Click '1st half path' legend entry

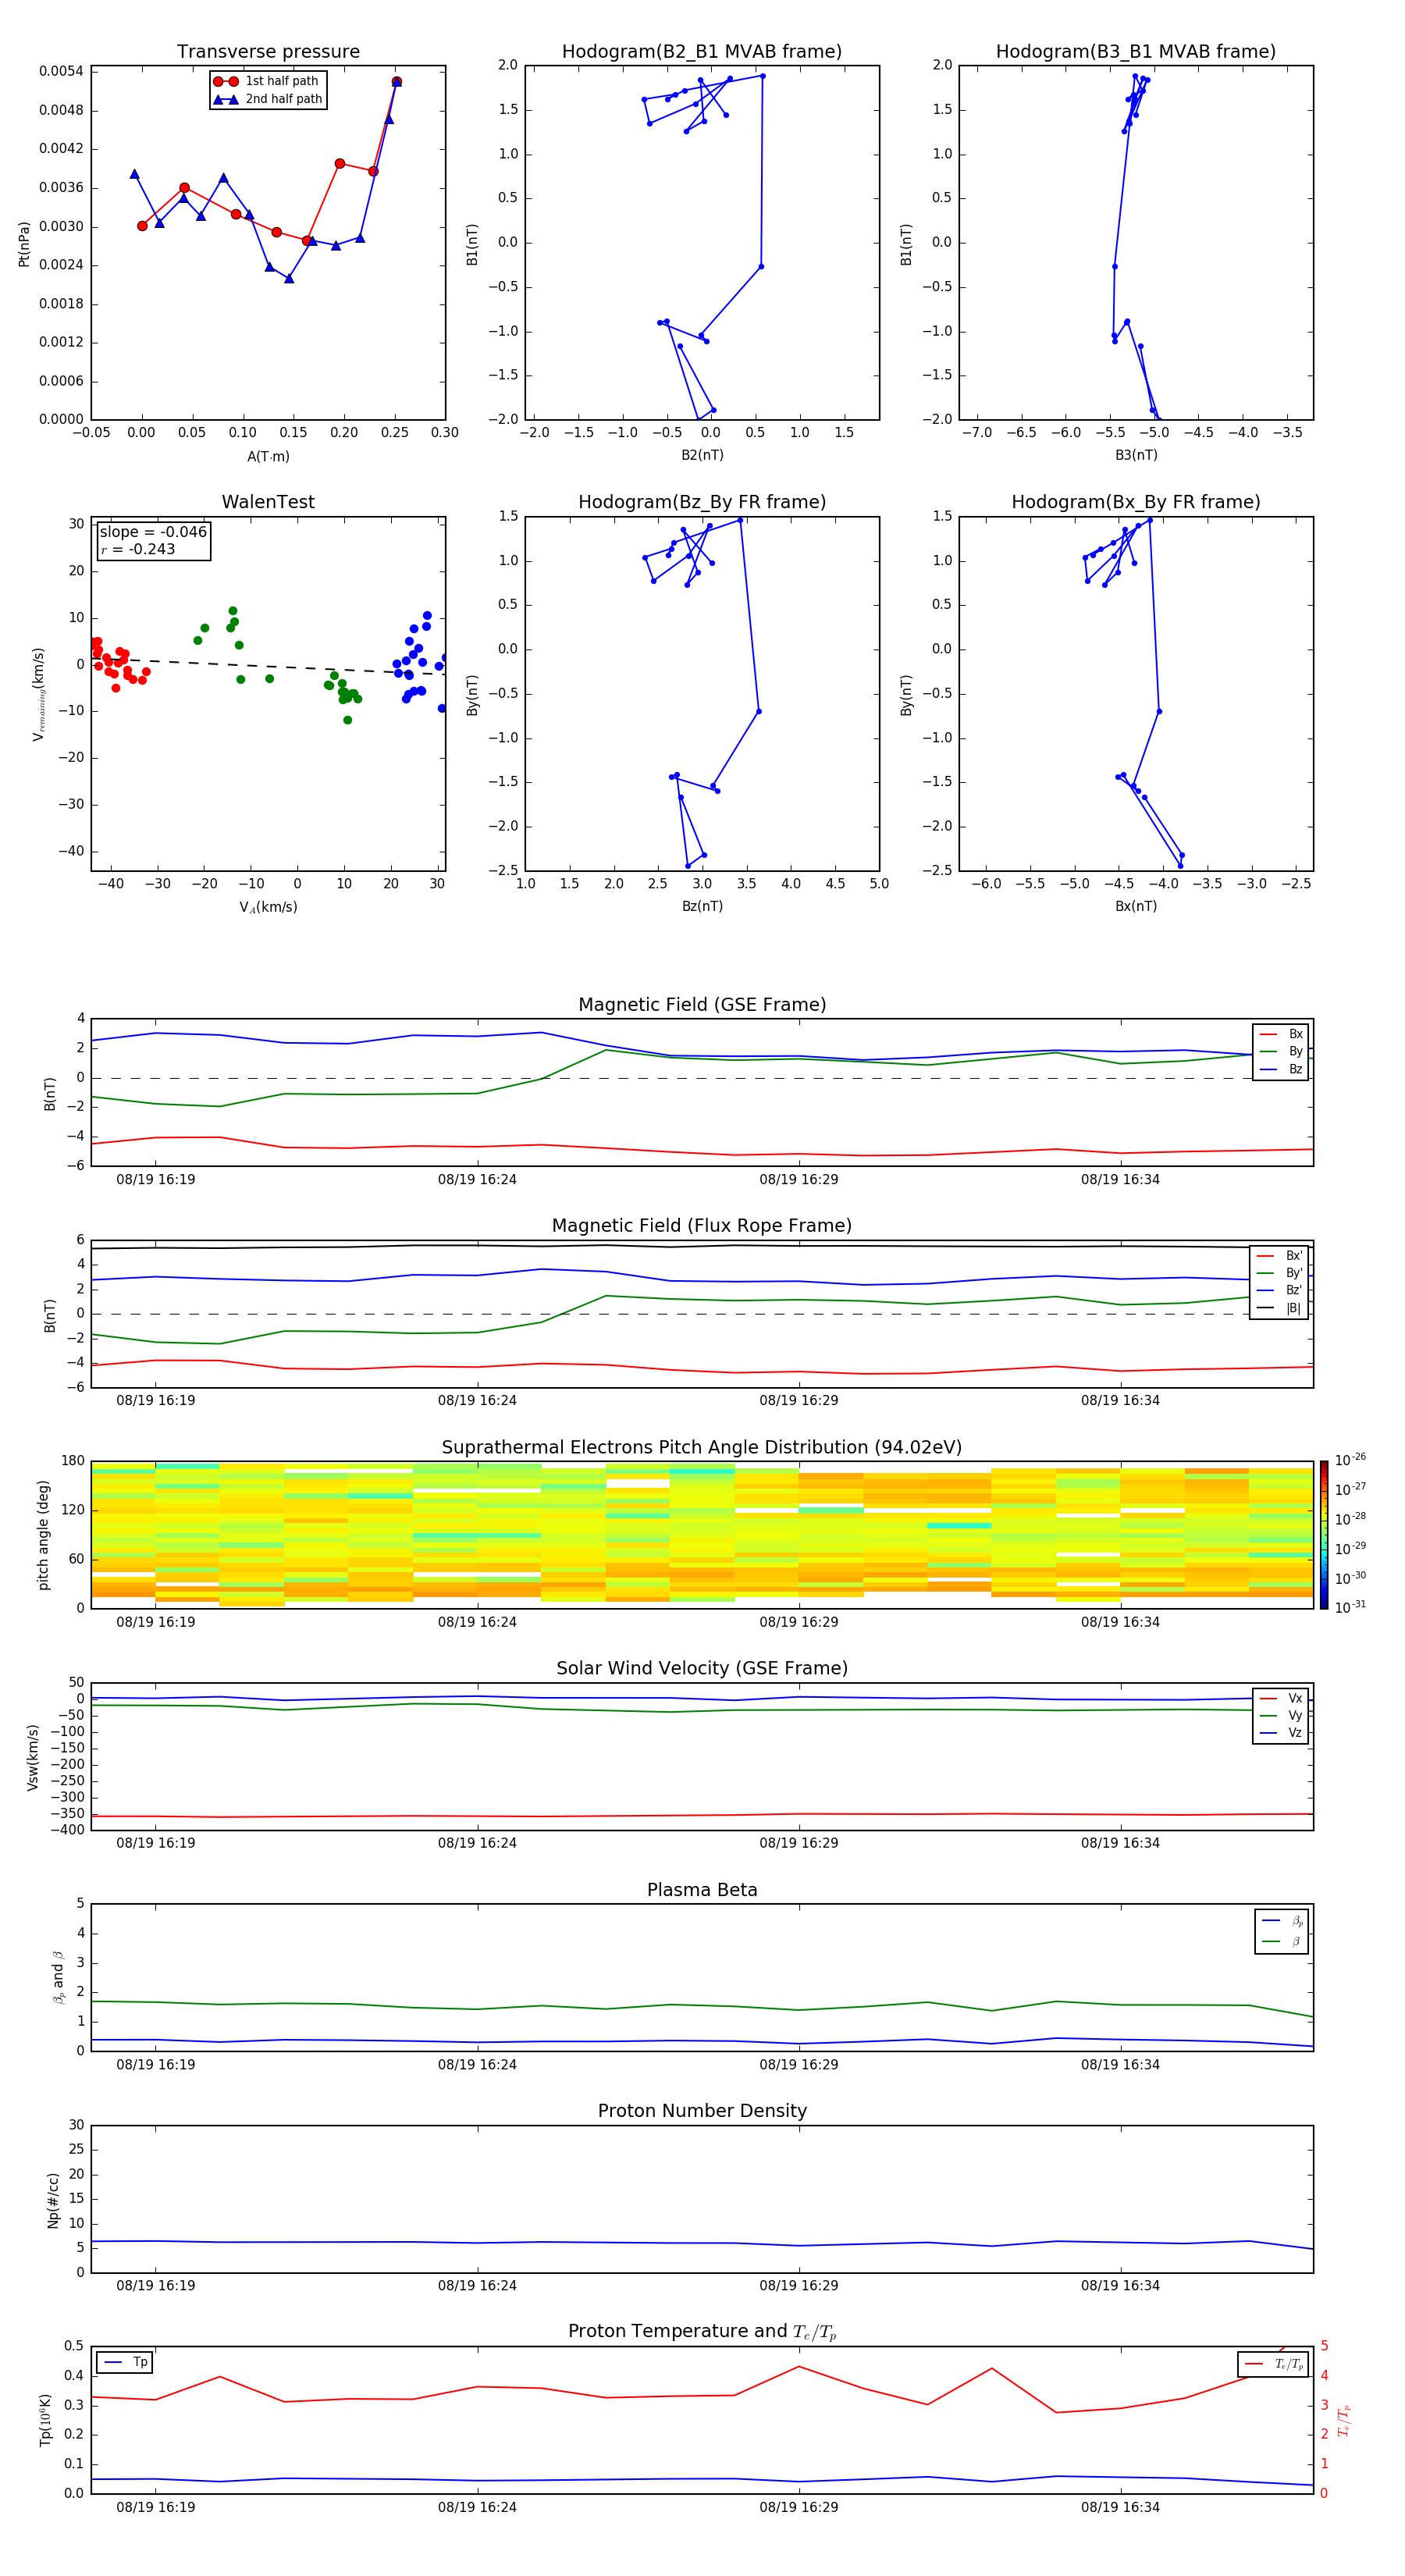(268, 81)
